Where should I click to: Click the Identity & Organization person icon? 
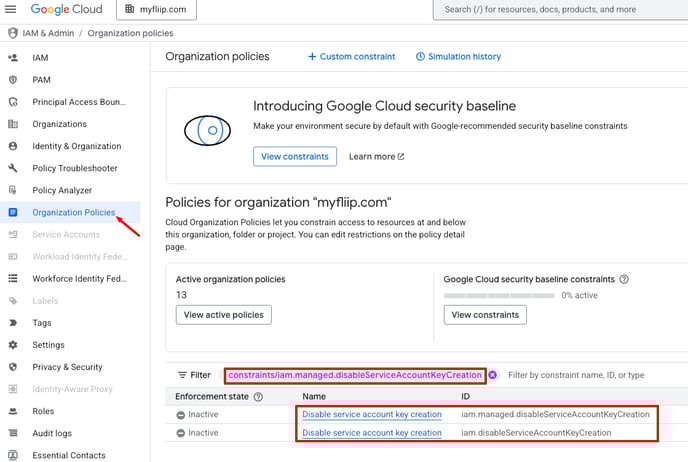[13, 146]
